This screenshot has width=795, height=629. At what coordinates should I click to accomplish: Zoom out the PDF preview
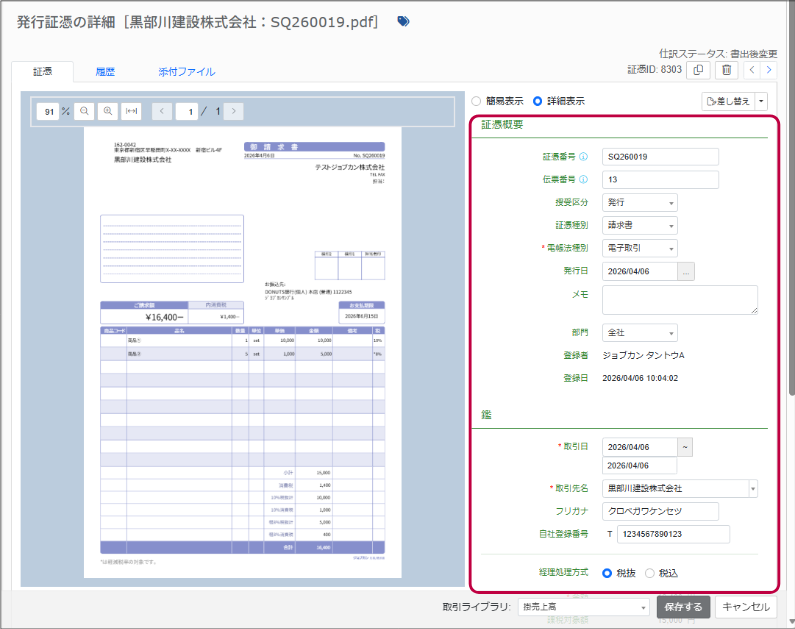pos(84,111)
